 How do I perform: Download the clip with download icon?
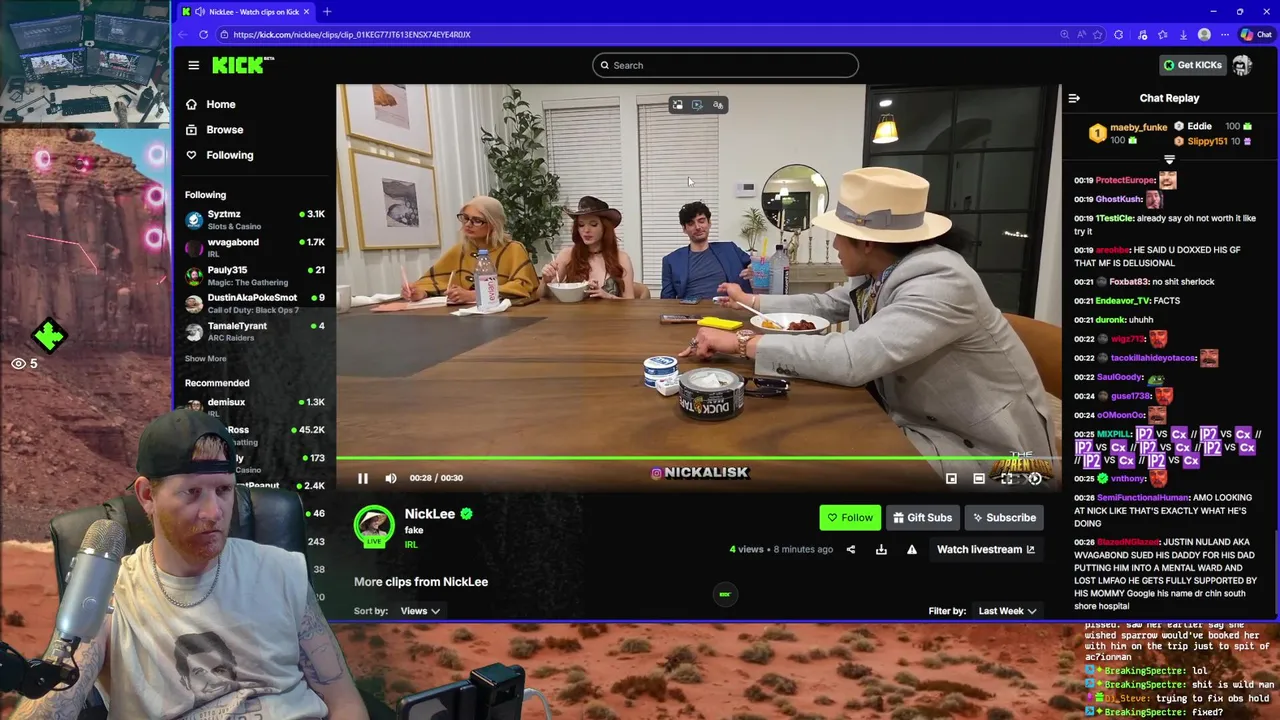881,549
